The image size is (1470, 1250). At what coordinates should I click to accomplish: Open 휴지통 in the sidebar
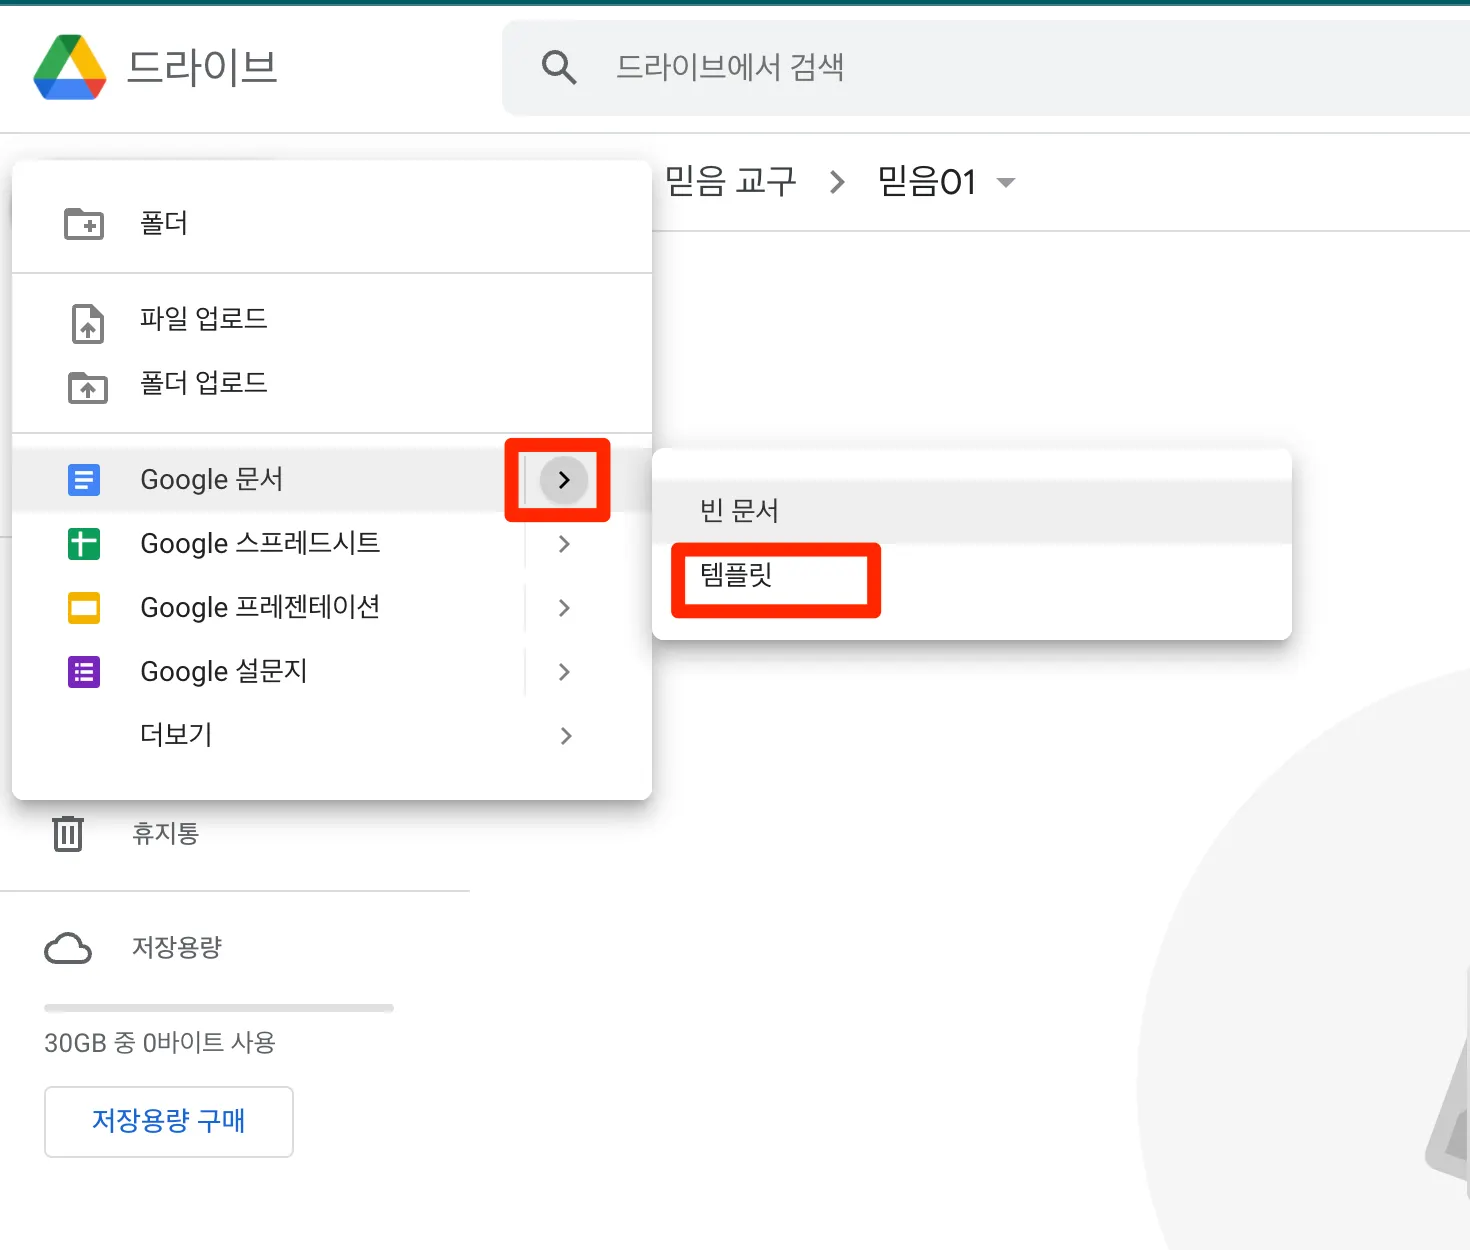coord(165,833)
